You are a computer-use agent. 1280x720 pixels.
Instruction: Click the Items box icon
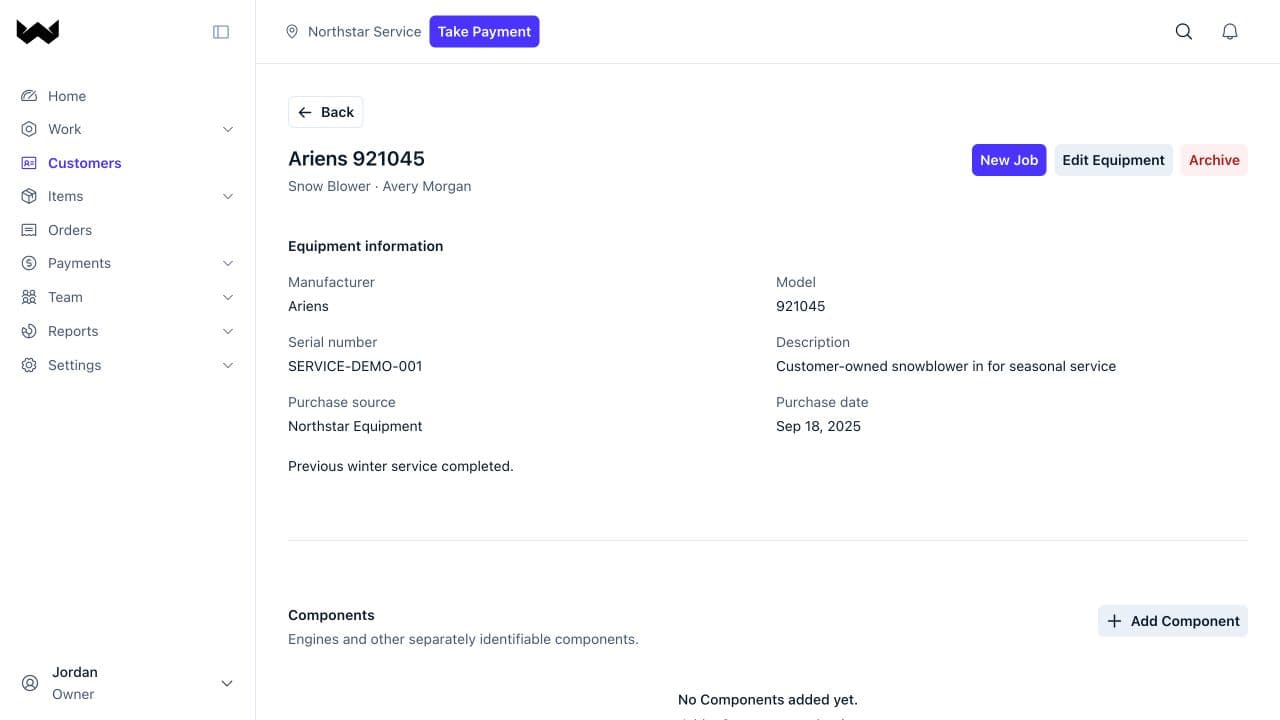(x=29, y=196)
